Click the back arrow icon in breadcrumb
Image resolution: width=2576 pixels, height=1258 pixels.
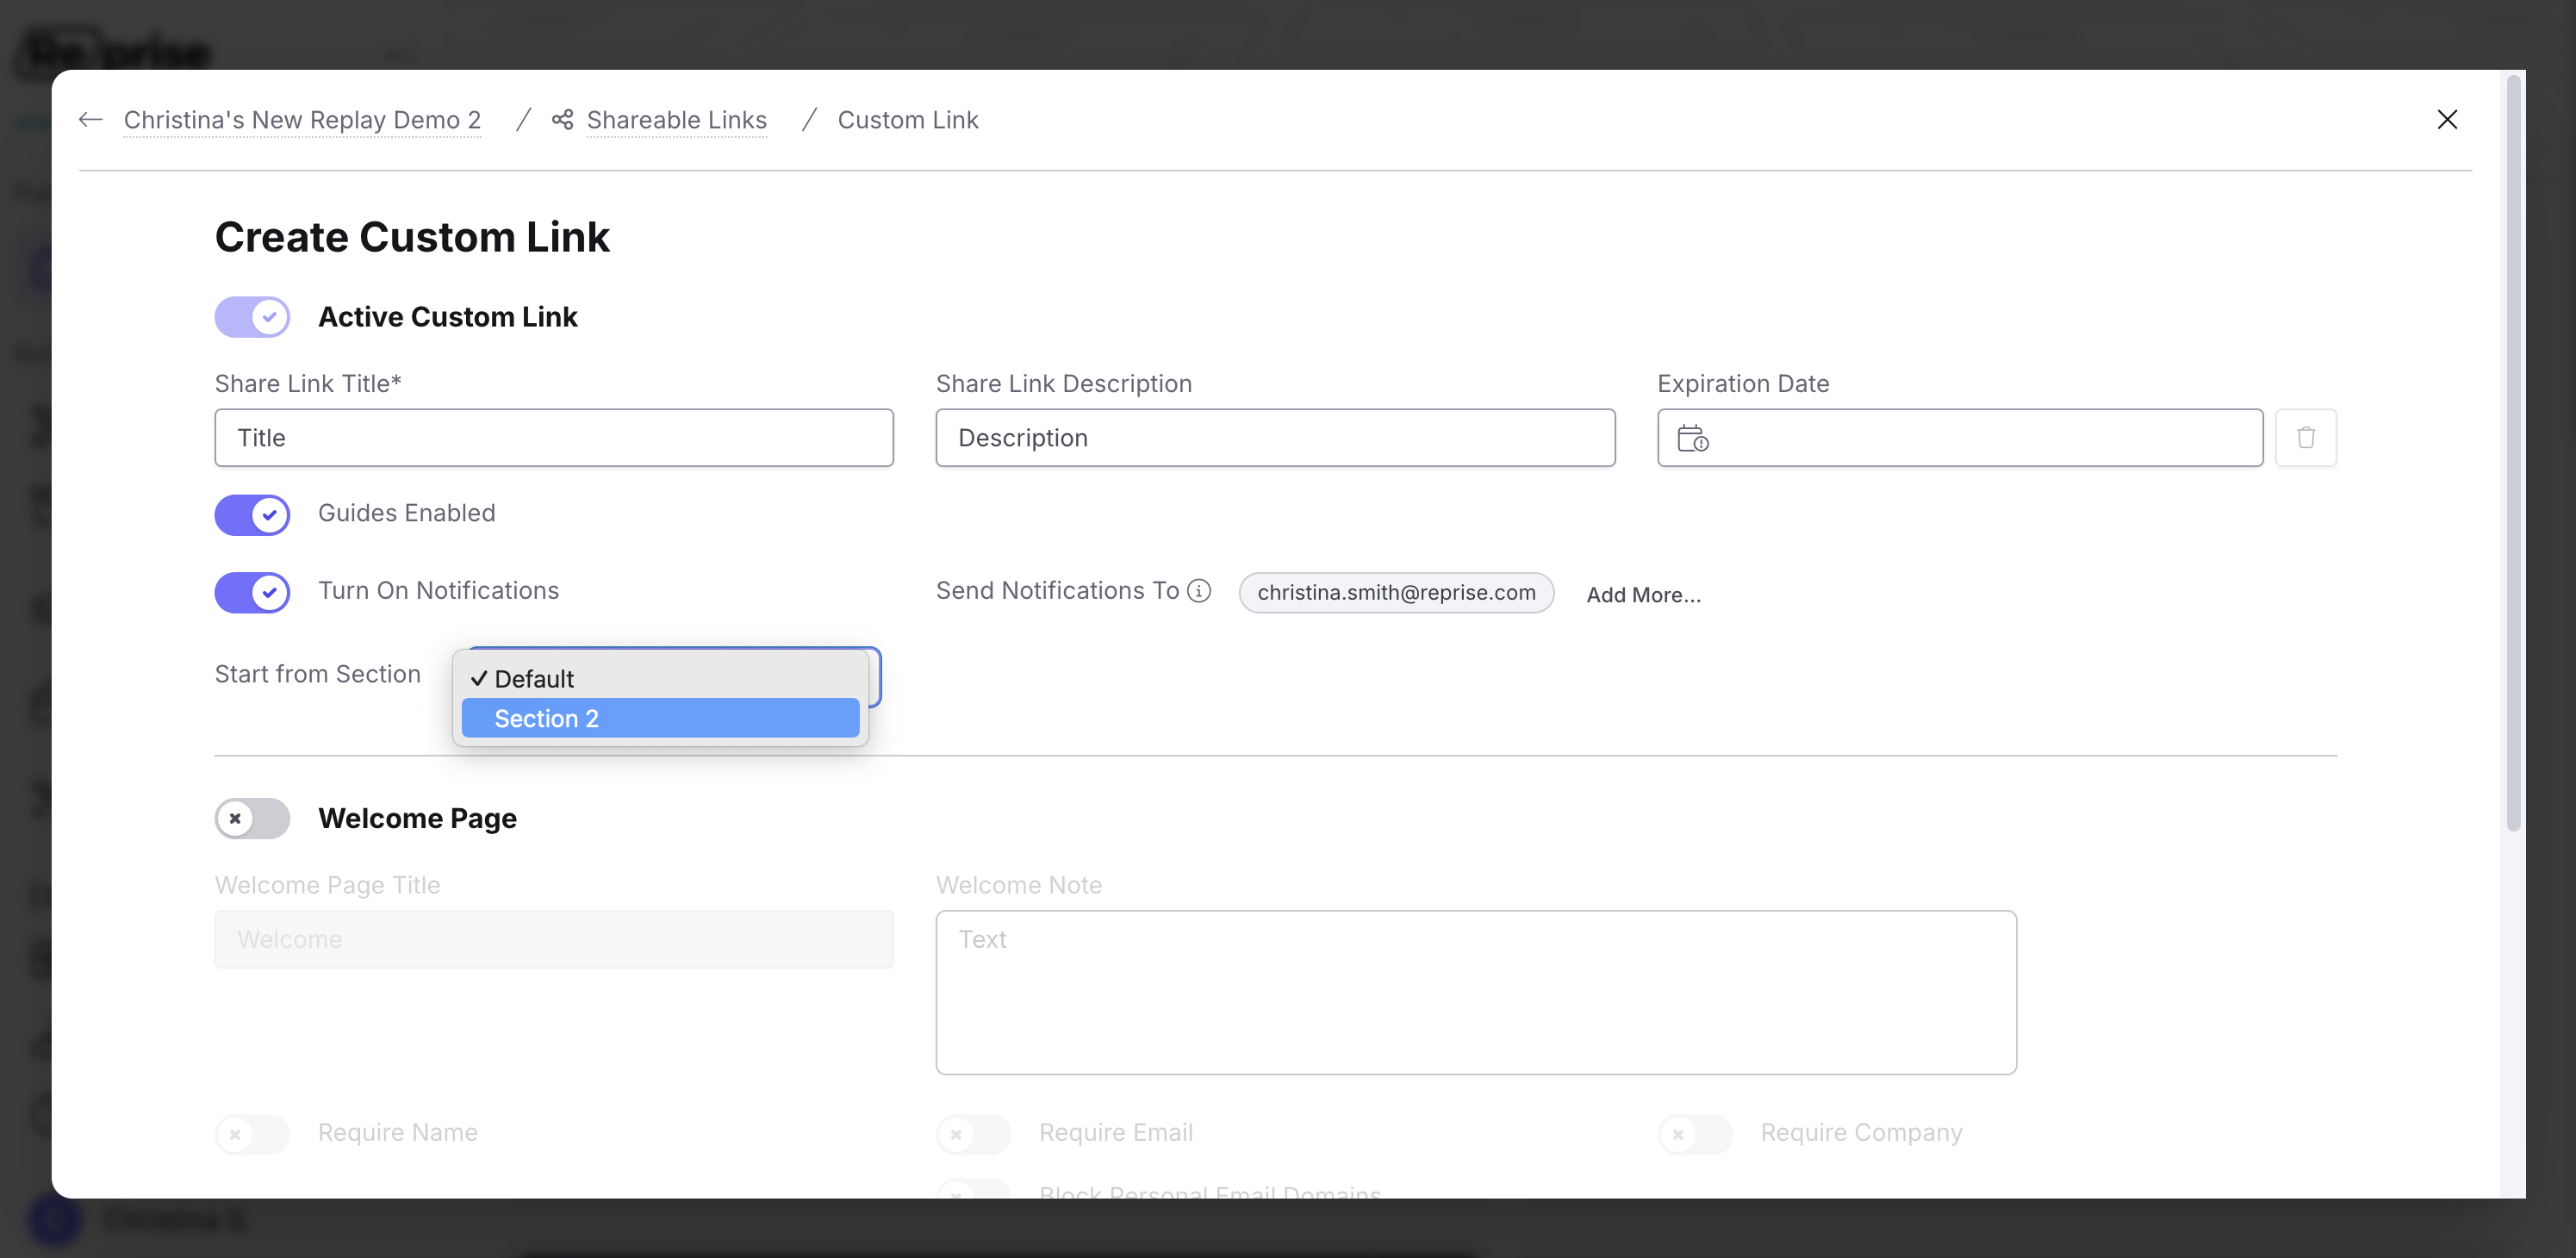click(x=91, y=119)
